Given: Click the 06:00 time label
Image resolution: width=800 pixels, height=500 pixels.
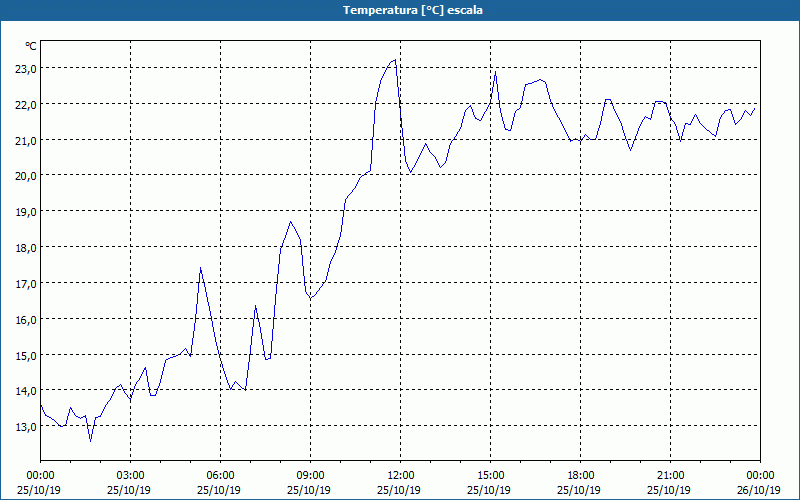Looking at the screenshot, I should tap(220, 476).
